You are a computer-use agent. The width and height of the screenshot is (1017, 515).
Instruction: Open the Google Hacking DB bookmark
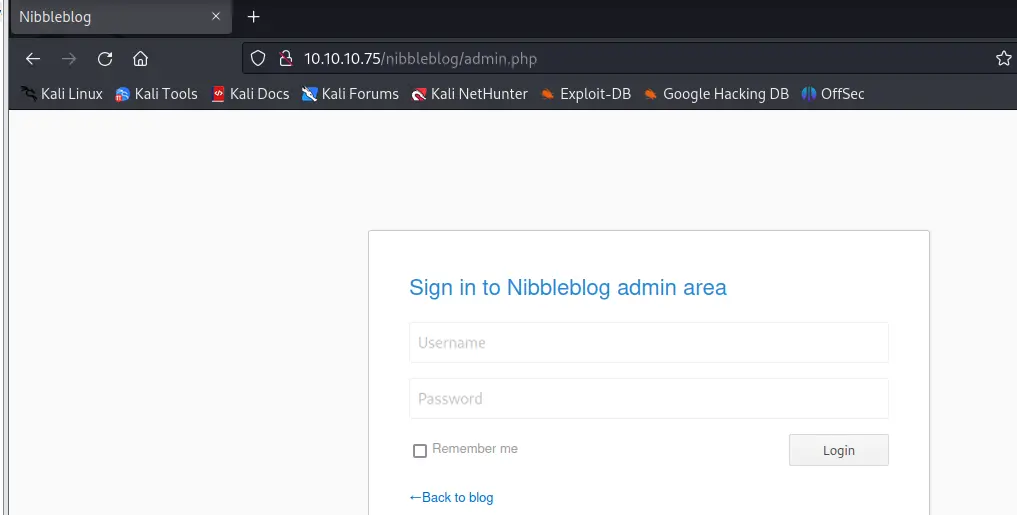click(x=716, y=94)
